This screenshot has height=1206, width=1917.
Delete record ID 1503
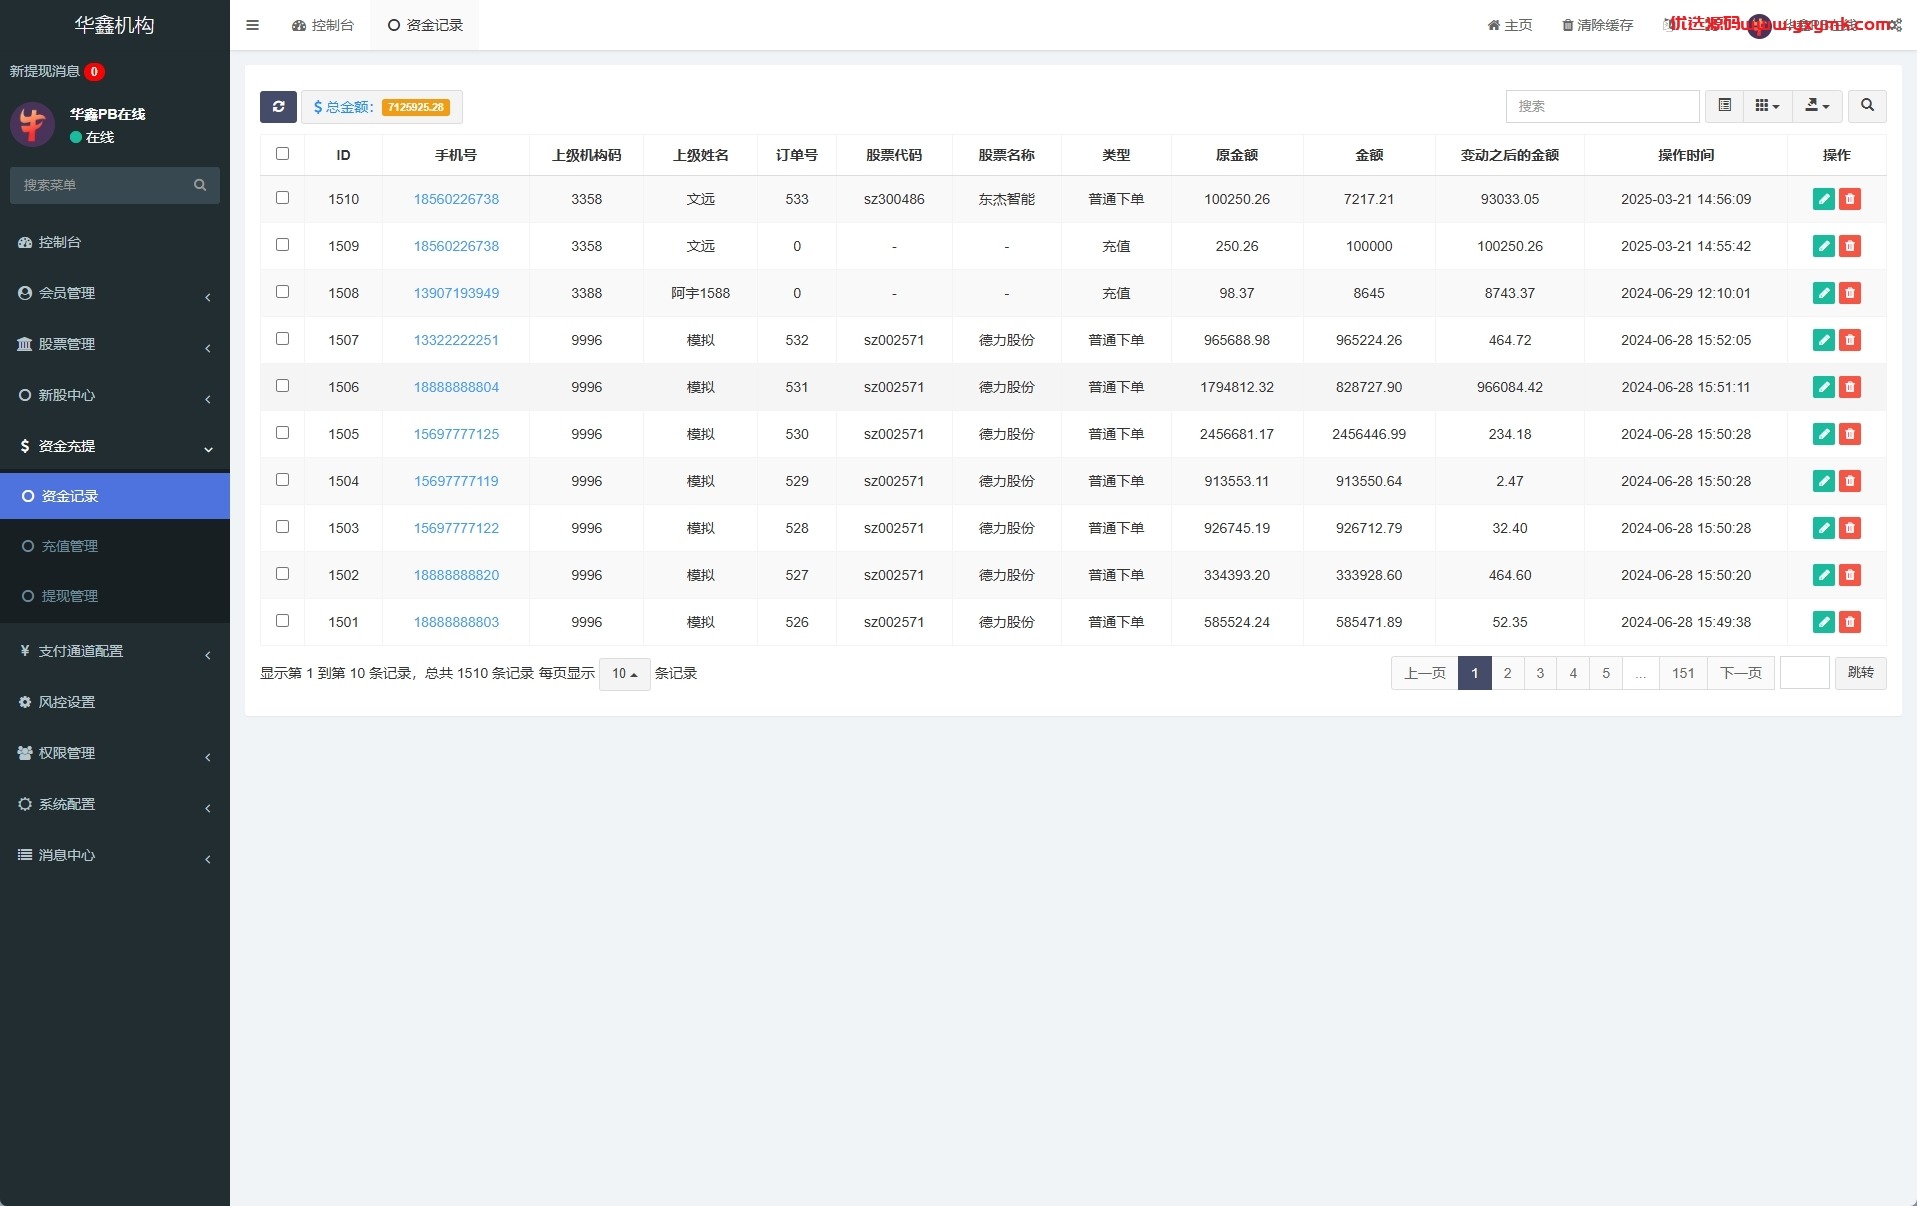point(1850,528)
